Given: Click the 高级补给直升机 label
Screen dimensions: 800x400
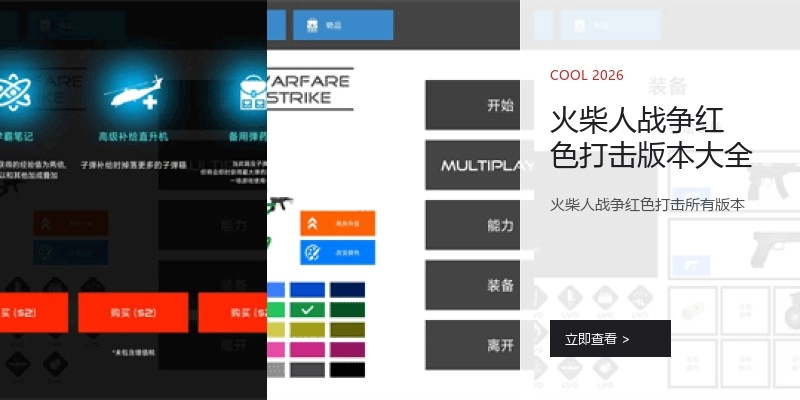Looking at the screenshot, I should (133, 137).
